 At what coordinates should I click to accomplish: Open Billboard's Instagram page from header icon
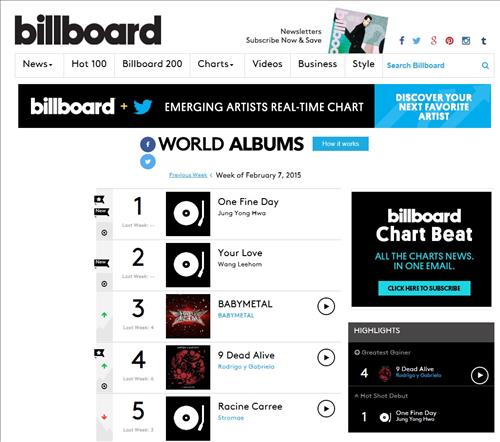(x=466, y=41)
